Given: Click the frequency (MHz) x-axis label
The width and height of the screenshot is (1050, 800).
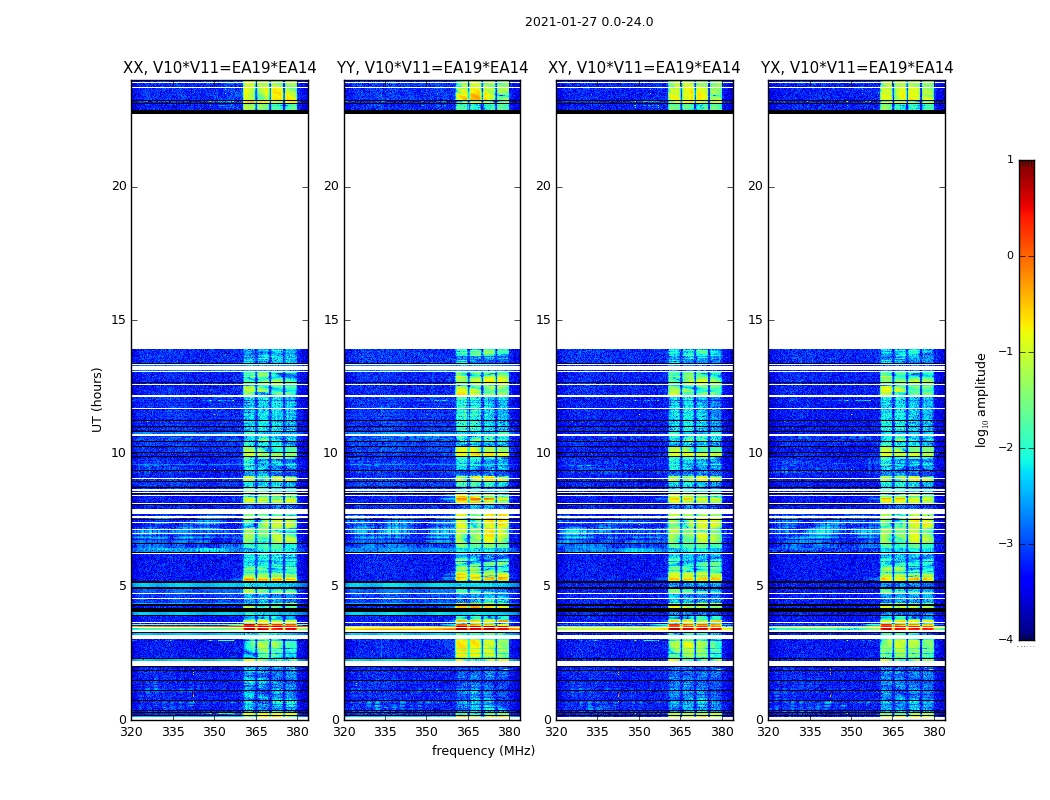Looking at the screenshot, I should tap(483, 751).
